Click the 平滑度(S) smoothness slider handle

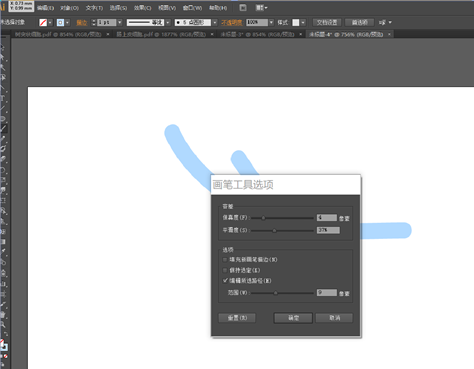[x=274, y=230]
